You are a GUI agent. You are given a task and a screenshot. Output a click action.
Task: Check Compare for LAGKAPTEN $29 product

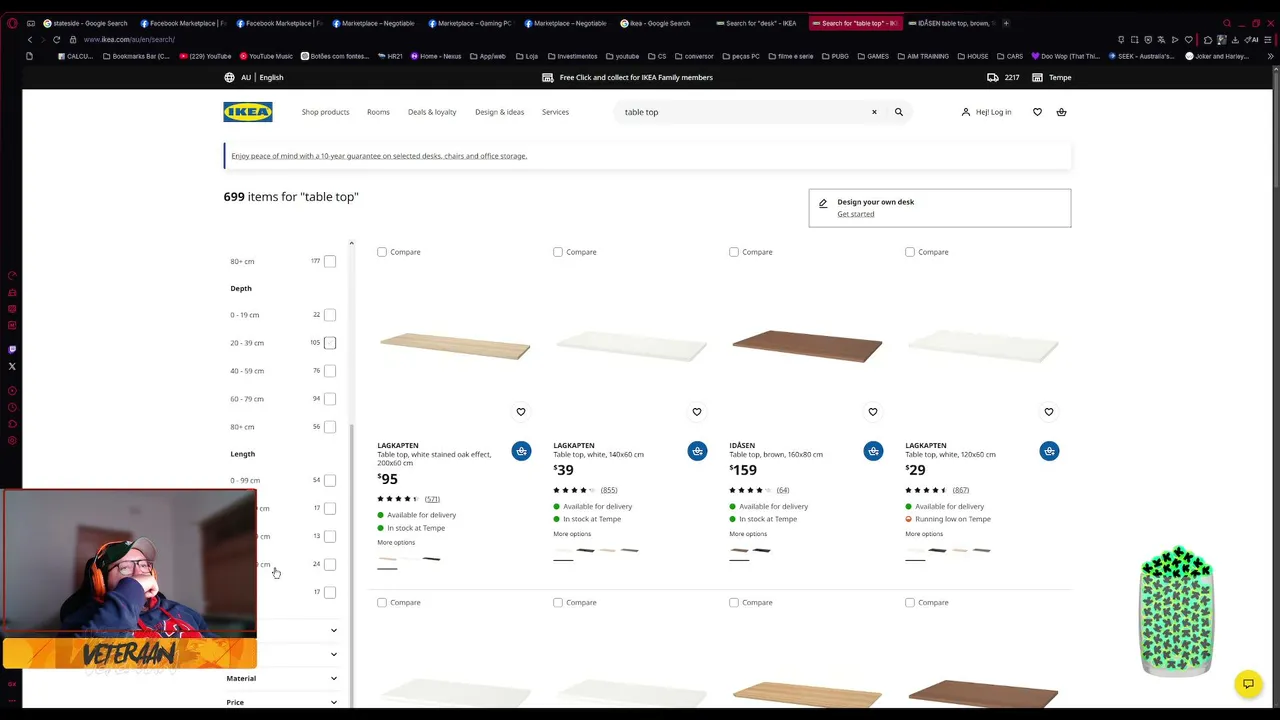click(x=910, y=252)
